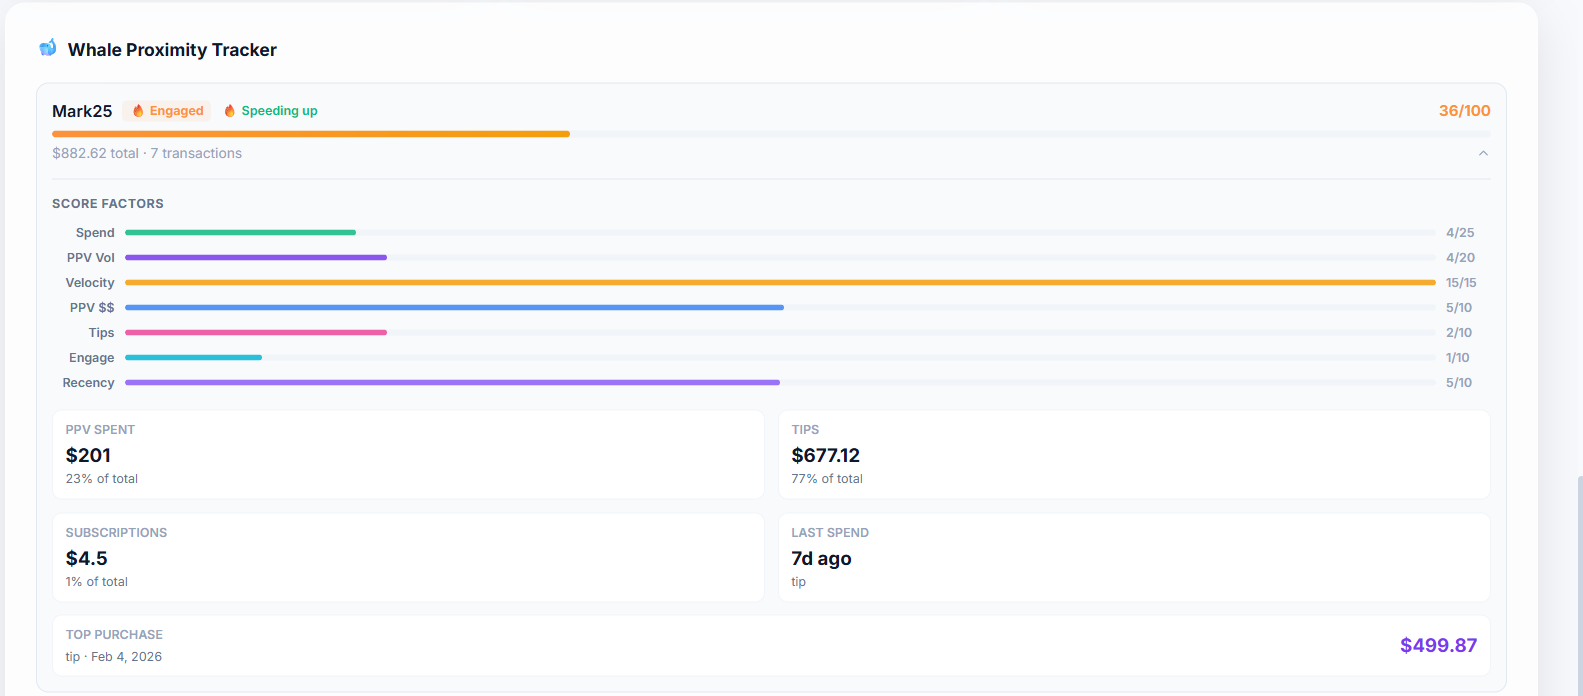Collapse the Mark25 details chevron
1583x696 pixels.
[1483, 153]
